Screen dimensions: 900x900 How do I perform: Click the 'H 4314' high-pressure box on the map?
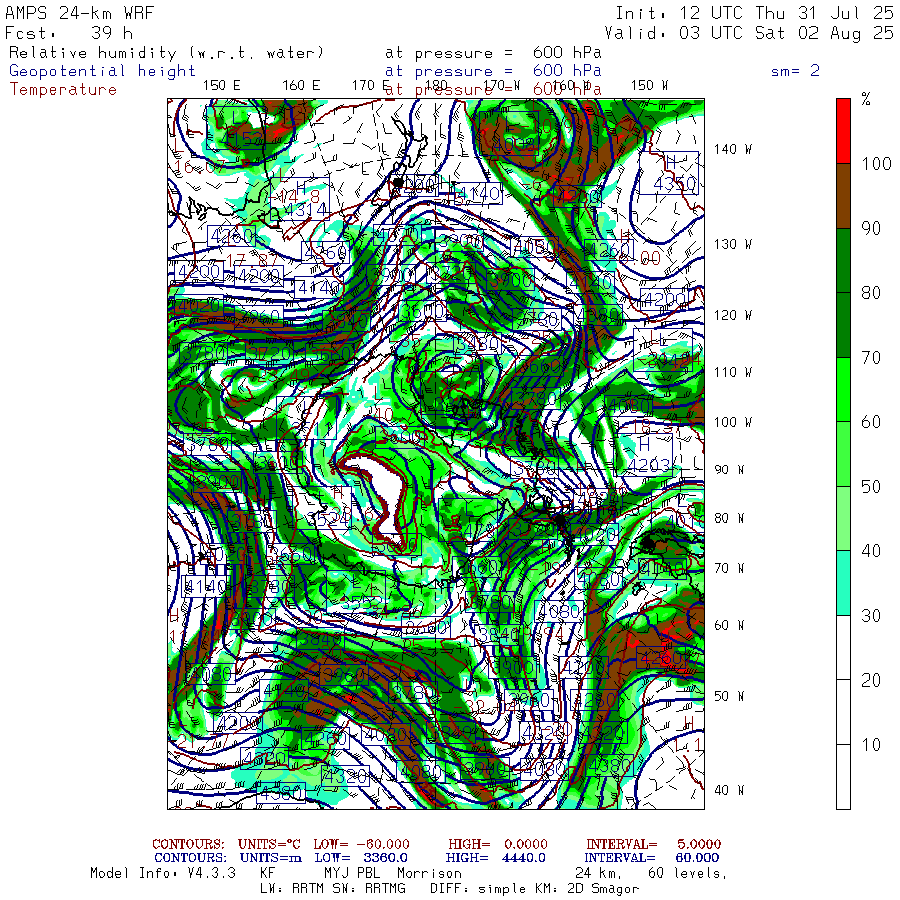(x=300, y=200)
